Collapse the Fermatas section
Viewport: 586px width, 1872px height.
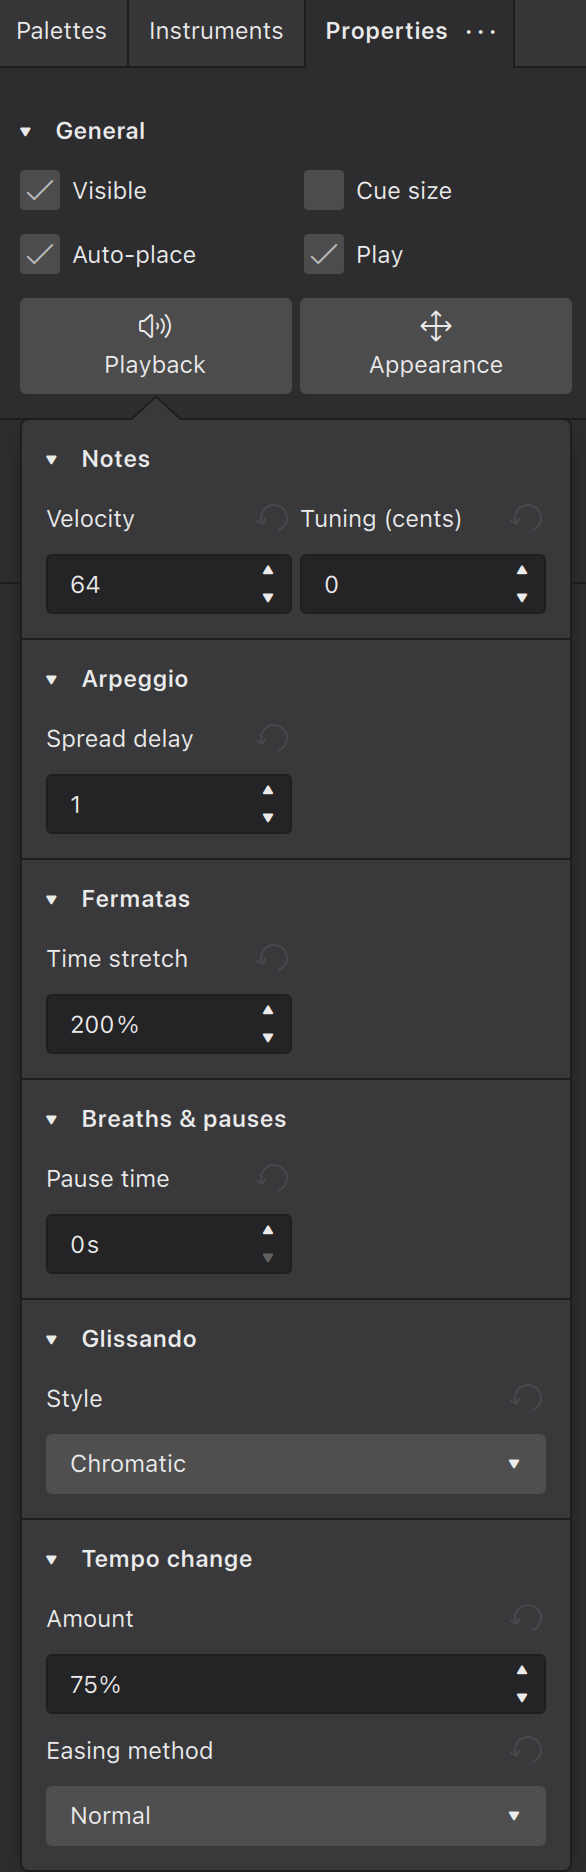[x=52, y=898]
